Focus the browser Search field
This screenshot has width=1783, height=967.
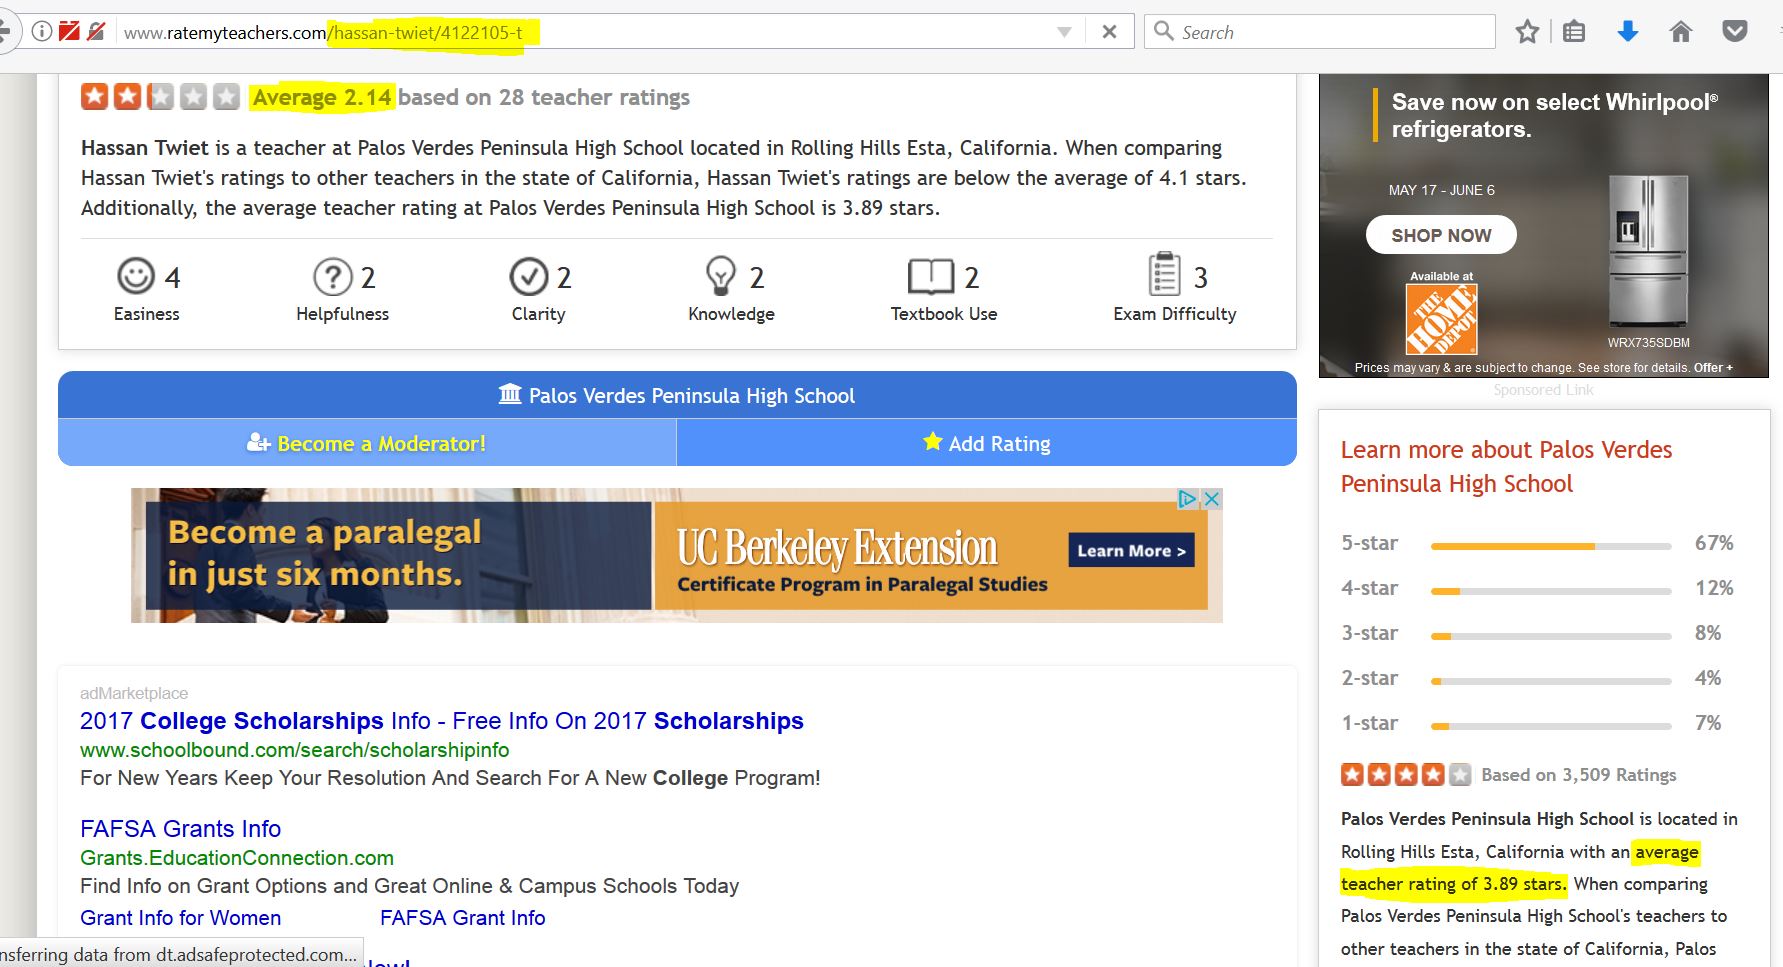(1320, 32)
